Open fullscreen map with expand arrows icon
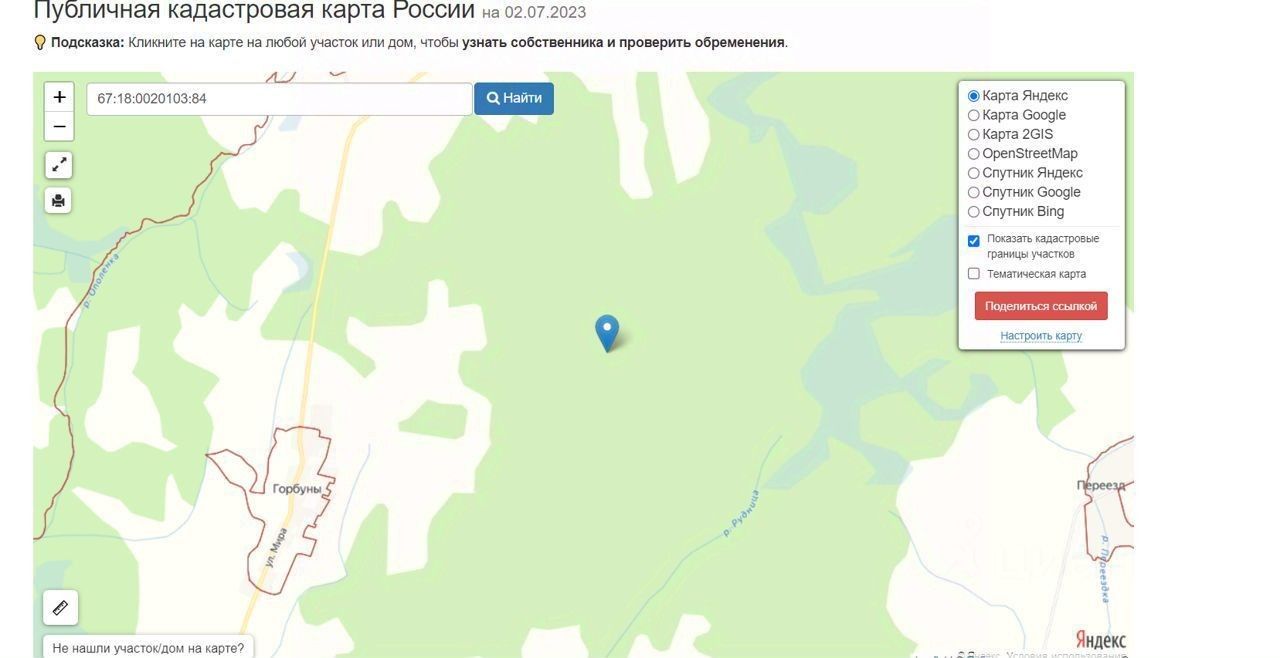The width and height of the screenshot is (1280, 658). tap(59, 165)
